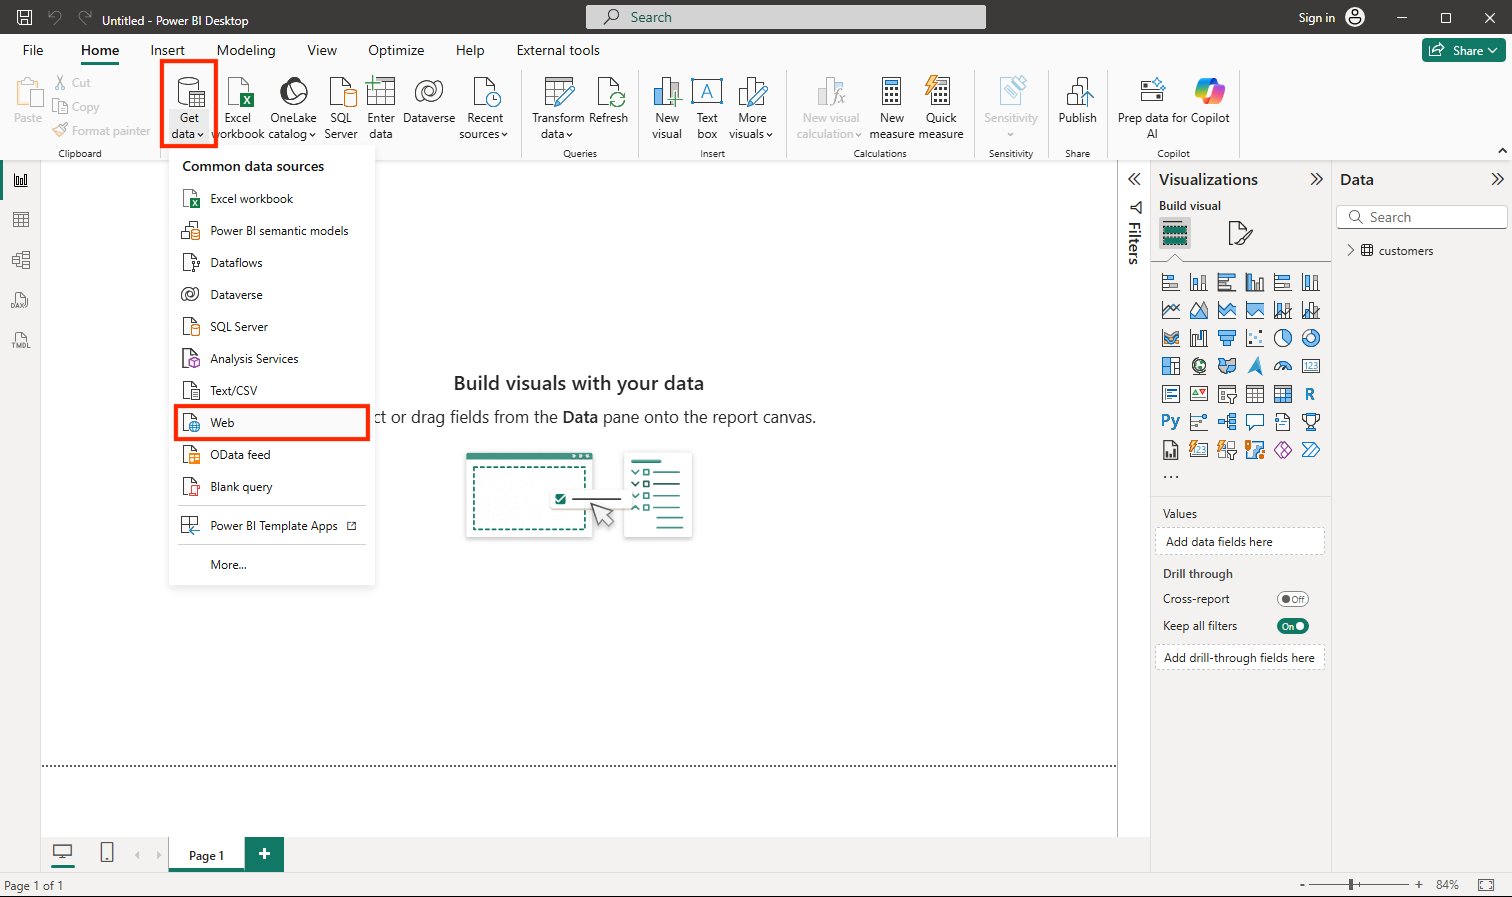
Task: Click the Data pane Search field
Action: (x=1422, y=217)
